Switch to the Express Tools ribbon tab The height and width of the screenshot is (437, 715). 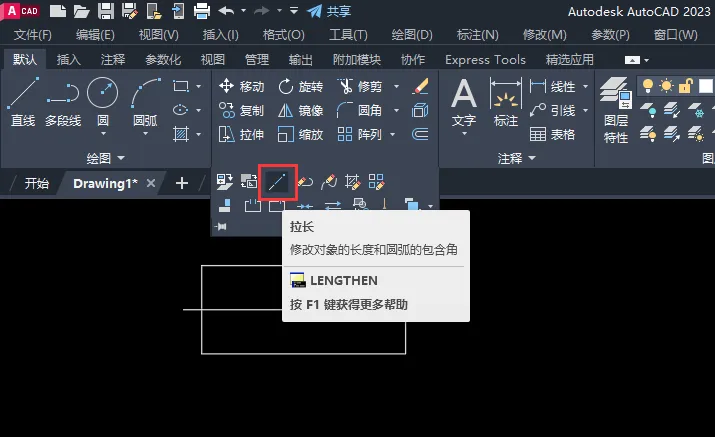click(x=485, y=59)
